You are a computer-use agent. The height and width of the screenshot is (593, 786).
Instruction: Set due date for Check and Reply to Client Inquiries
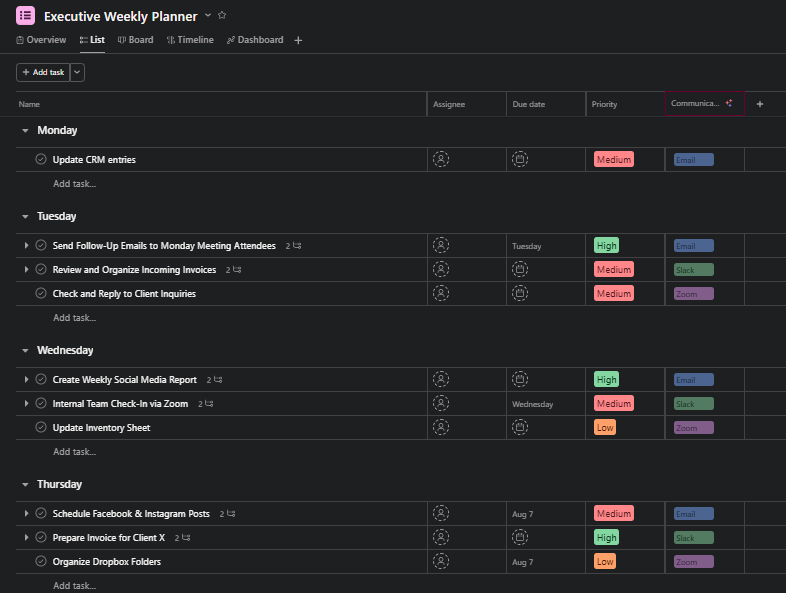point(520,294)
